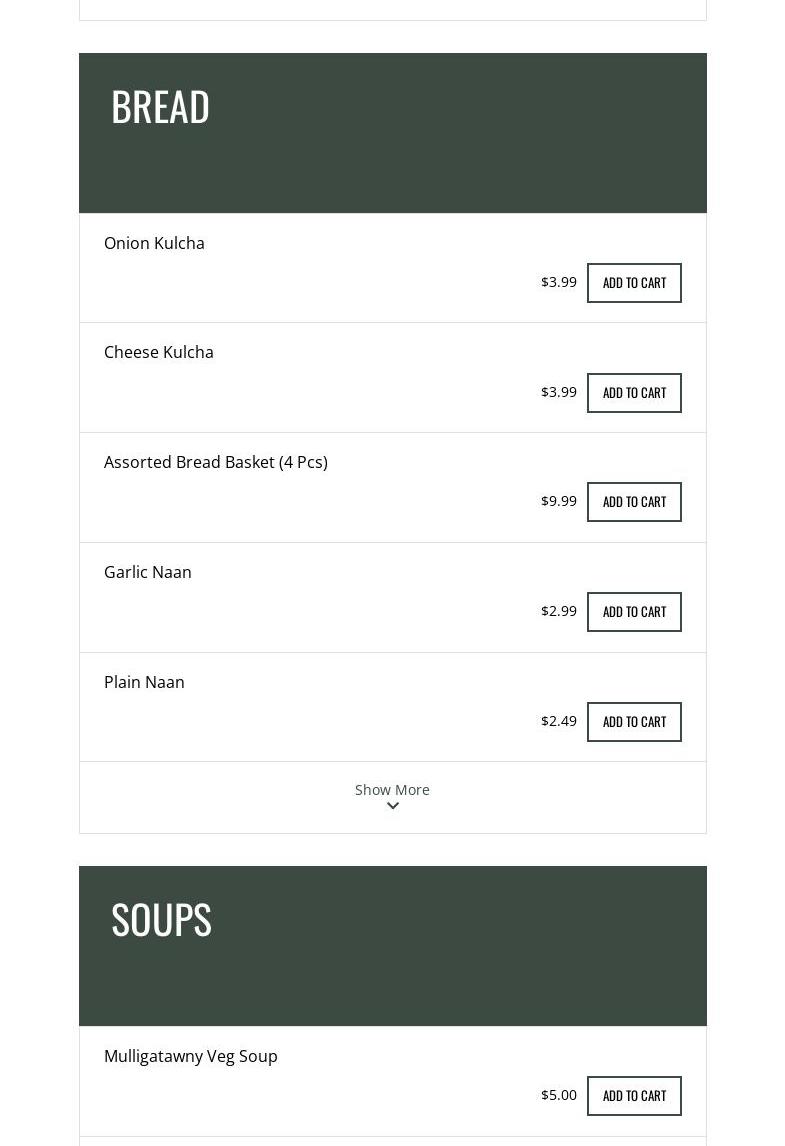This screenshot has height=1146, width=785.
Task: Select the Garlic Naan item title
Action: [x=148, y=572]
